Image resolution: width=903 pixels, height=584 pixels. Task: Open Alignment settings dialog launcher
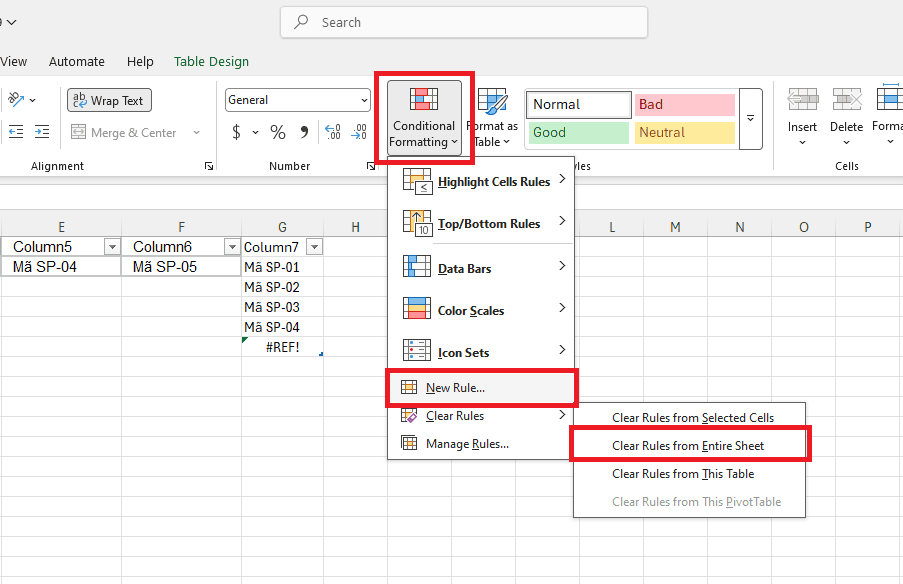pyautogui.click(x=208, y=166)
